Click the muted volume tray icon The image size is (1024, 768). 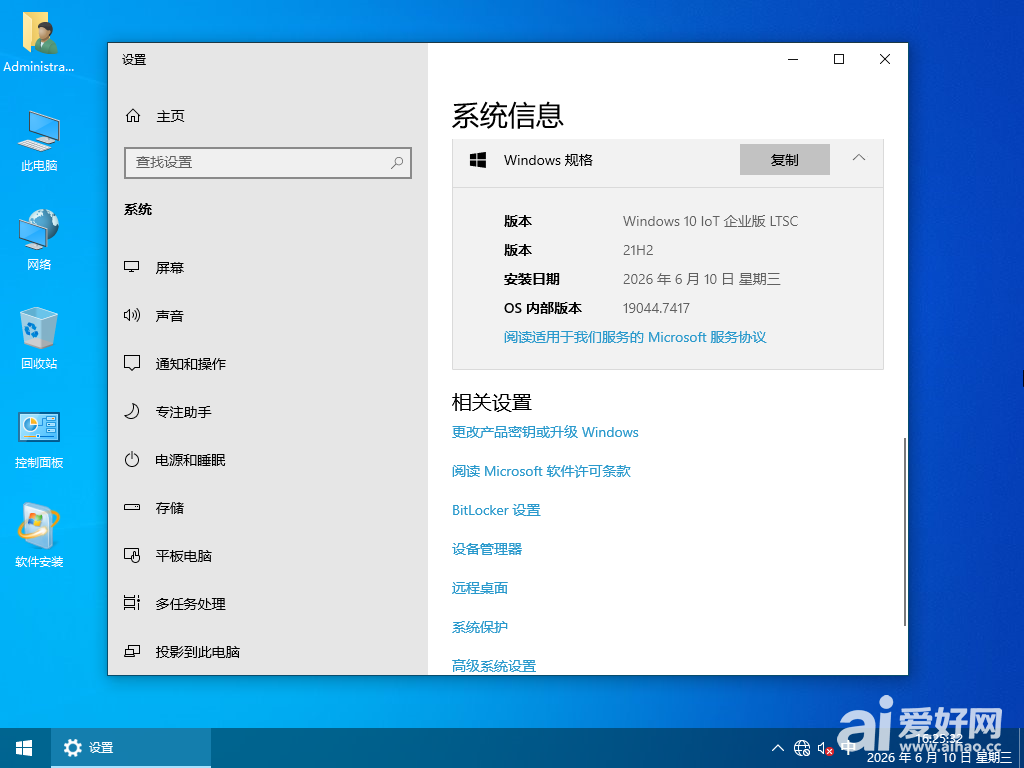pyautogui.click(x=825, y=749)
